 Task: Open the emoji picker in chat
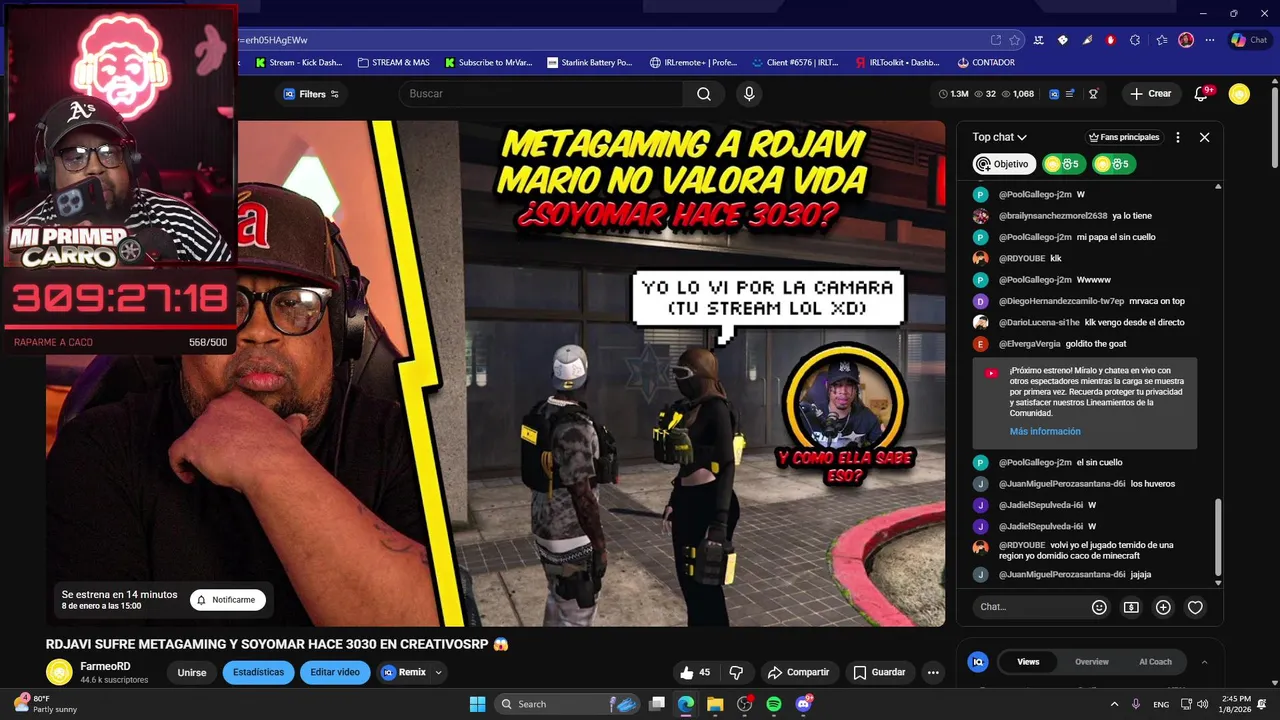1099,607
